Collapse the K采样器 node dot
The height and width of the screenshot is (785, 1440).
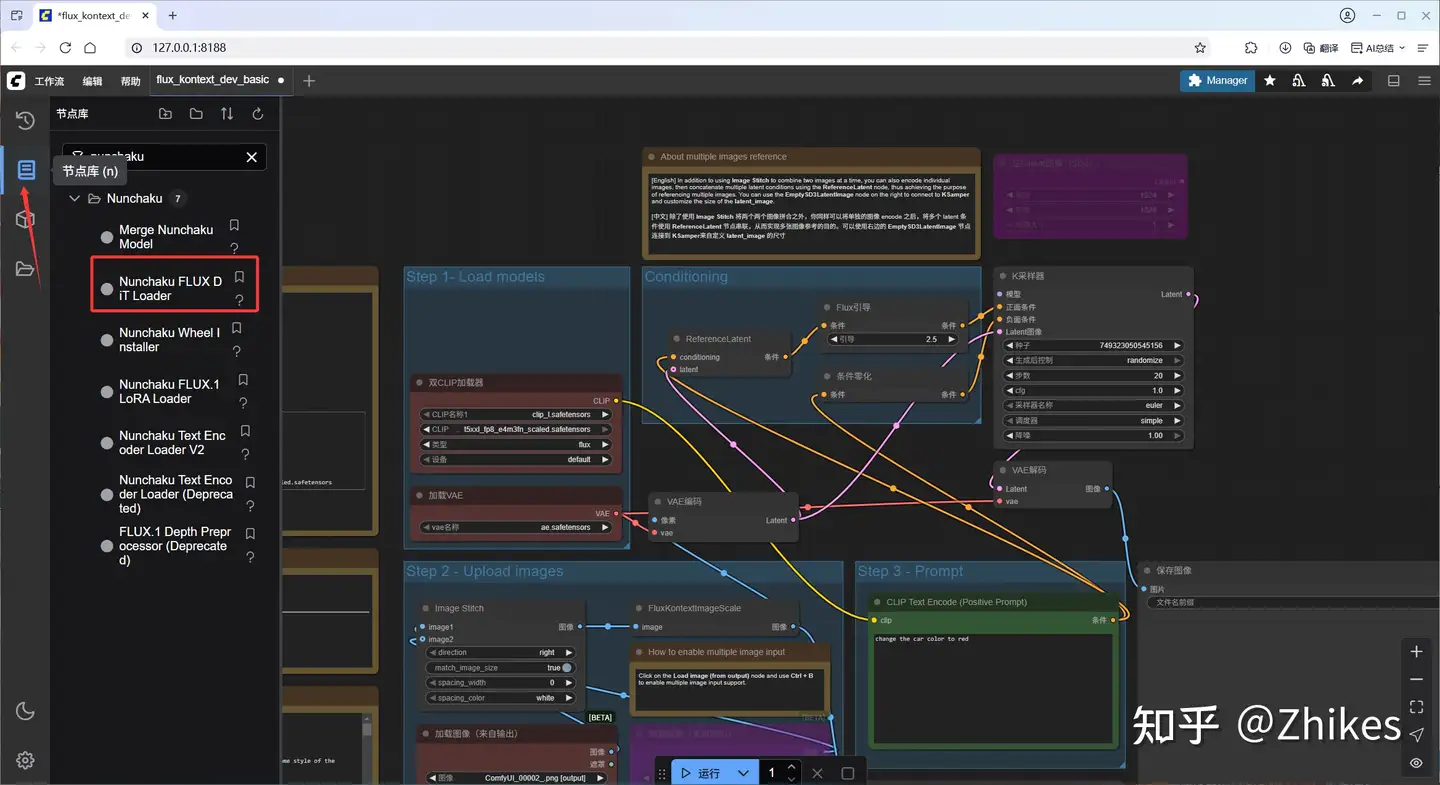click(x=1001, y=276)
